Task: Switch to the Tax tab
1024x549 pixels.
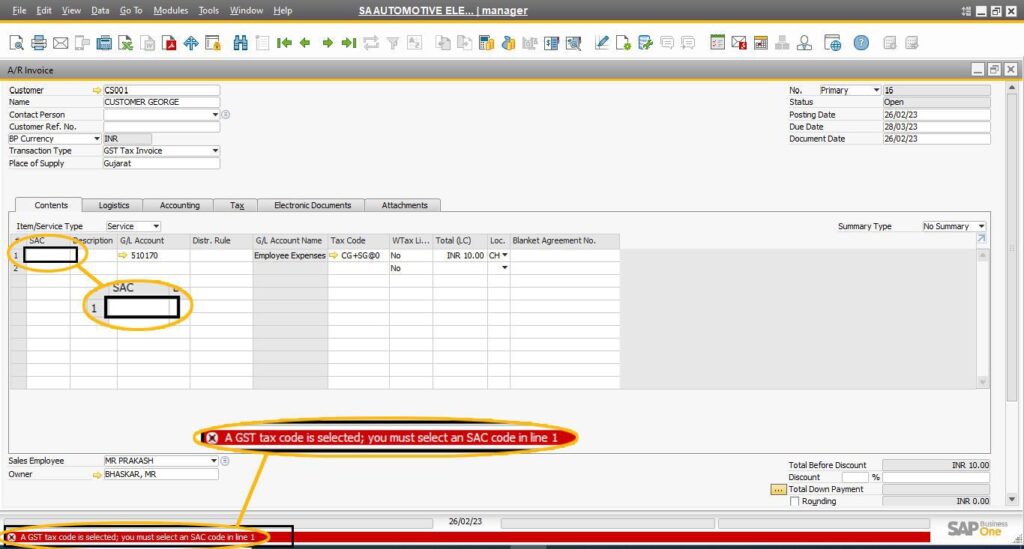Action: tap(236, 205)
